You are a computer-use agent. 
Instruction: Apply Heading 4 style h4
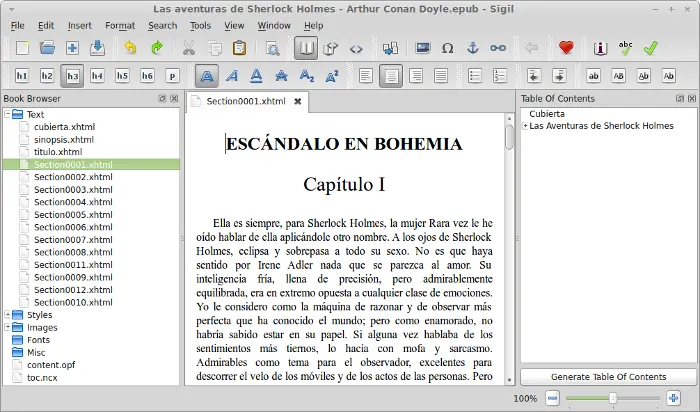click(x=97, y=76)
